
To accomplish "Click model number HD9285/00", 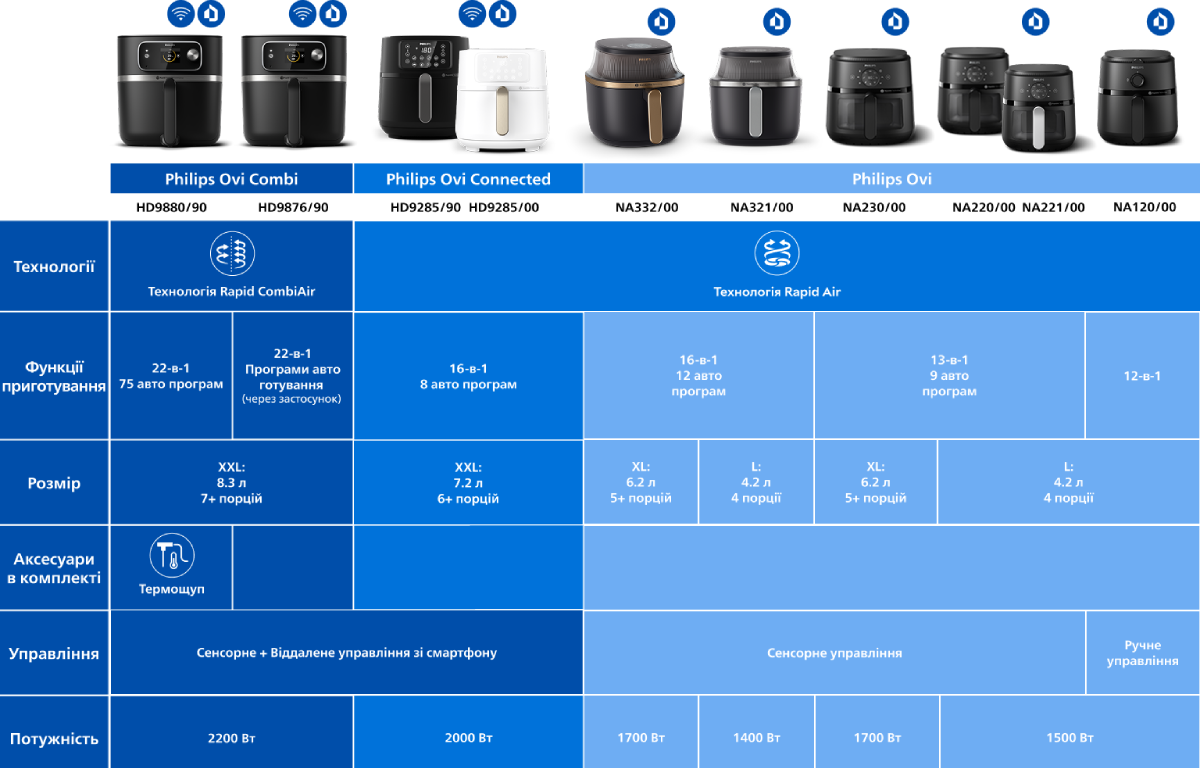I will (504, 207).
